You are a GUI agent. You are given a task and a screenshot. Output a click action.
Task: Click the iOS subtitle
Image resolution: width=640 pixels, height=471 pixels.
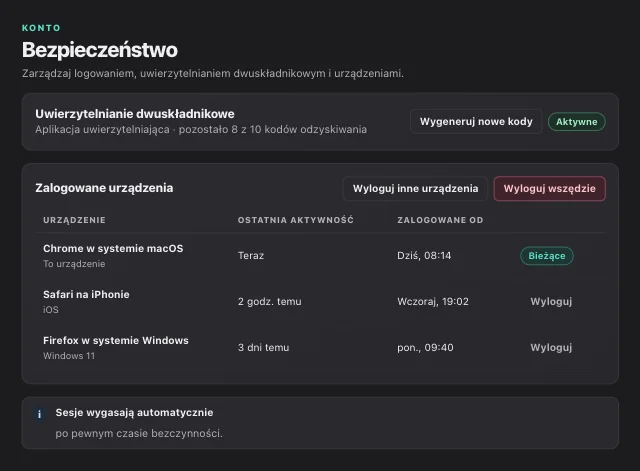point(51,310)
